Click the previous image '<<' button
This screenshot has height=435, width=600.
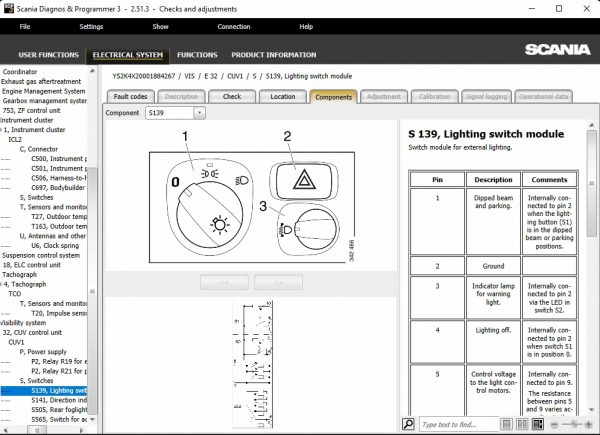click(224, 282)
